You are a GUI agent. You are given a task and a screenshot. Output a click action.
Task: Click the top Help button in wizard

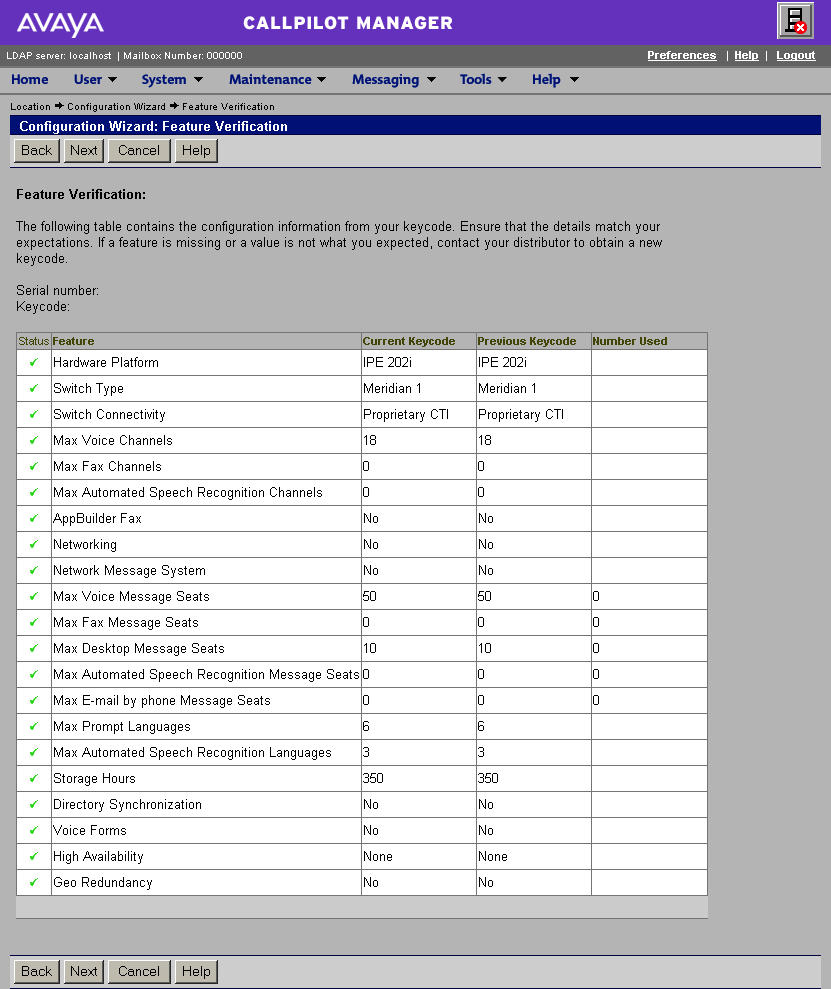(x=196, y=151)
